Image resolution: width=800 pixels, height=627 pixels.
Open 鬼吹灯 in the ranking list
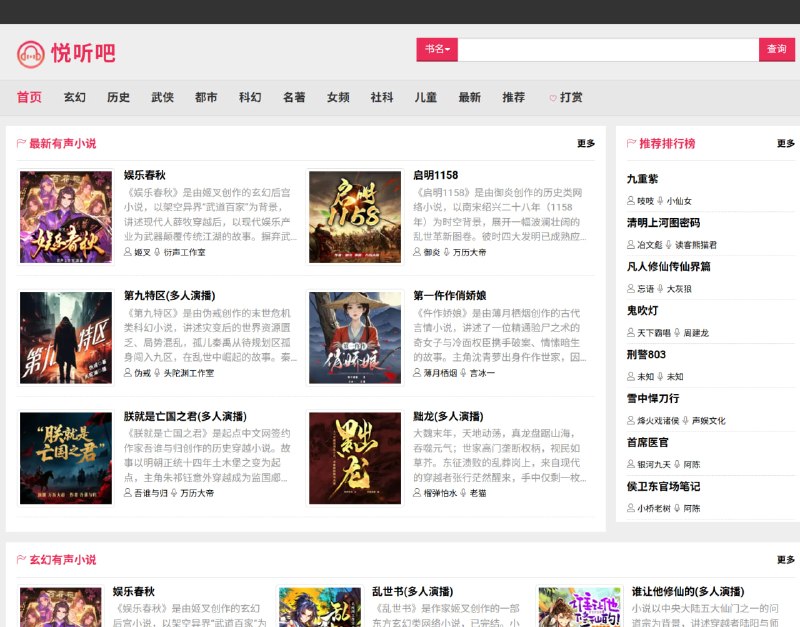click(x=642, y=311)
